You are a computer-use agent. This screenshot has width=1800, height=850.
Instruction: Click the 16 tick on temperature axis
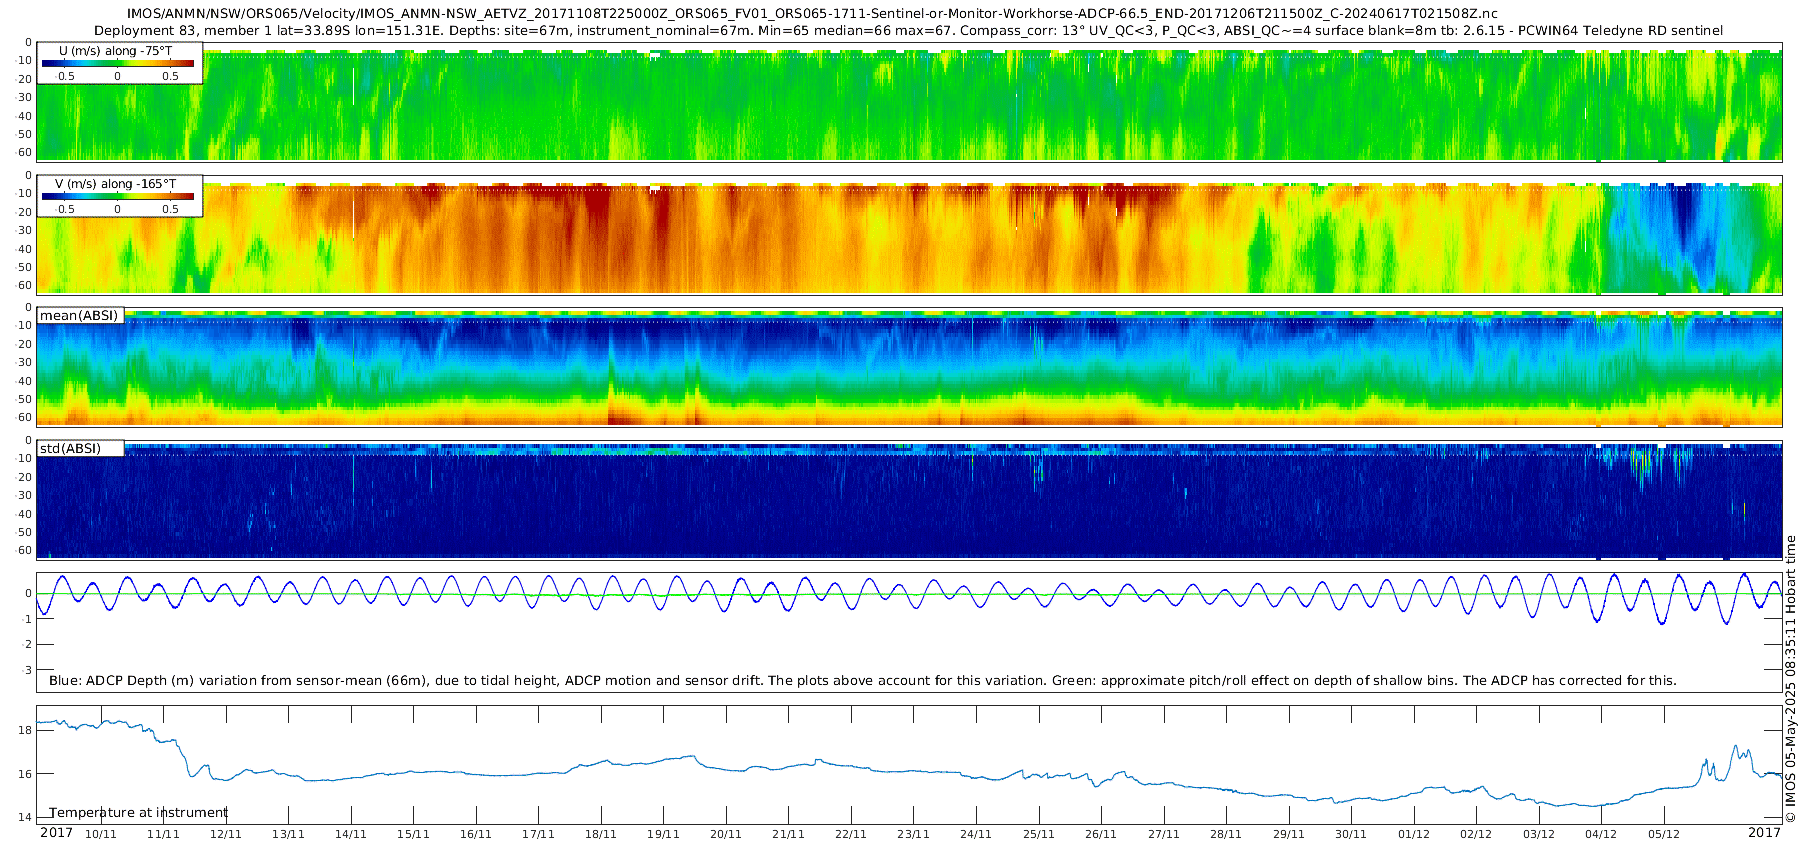coord(25,774)
